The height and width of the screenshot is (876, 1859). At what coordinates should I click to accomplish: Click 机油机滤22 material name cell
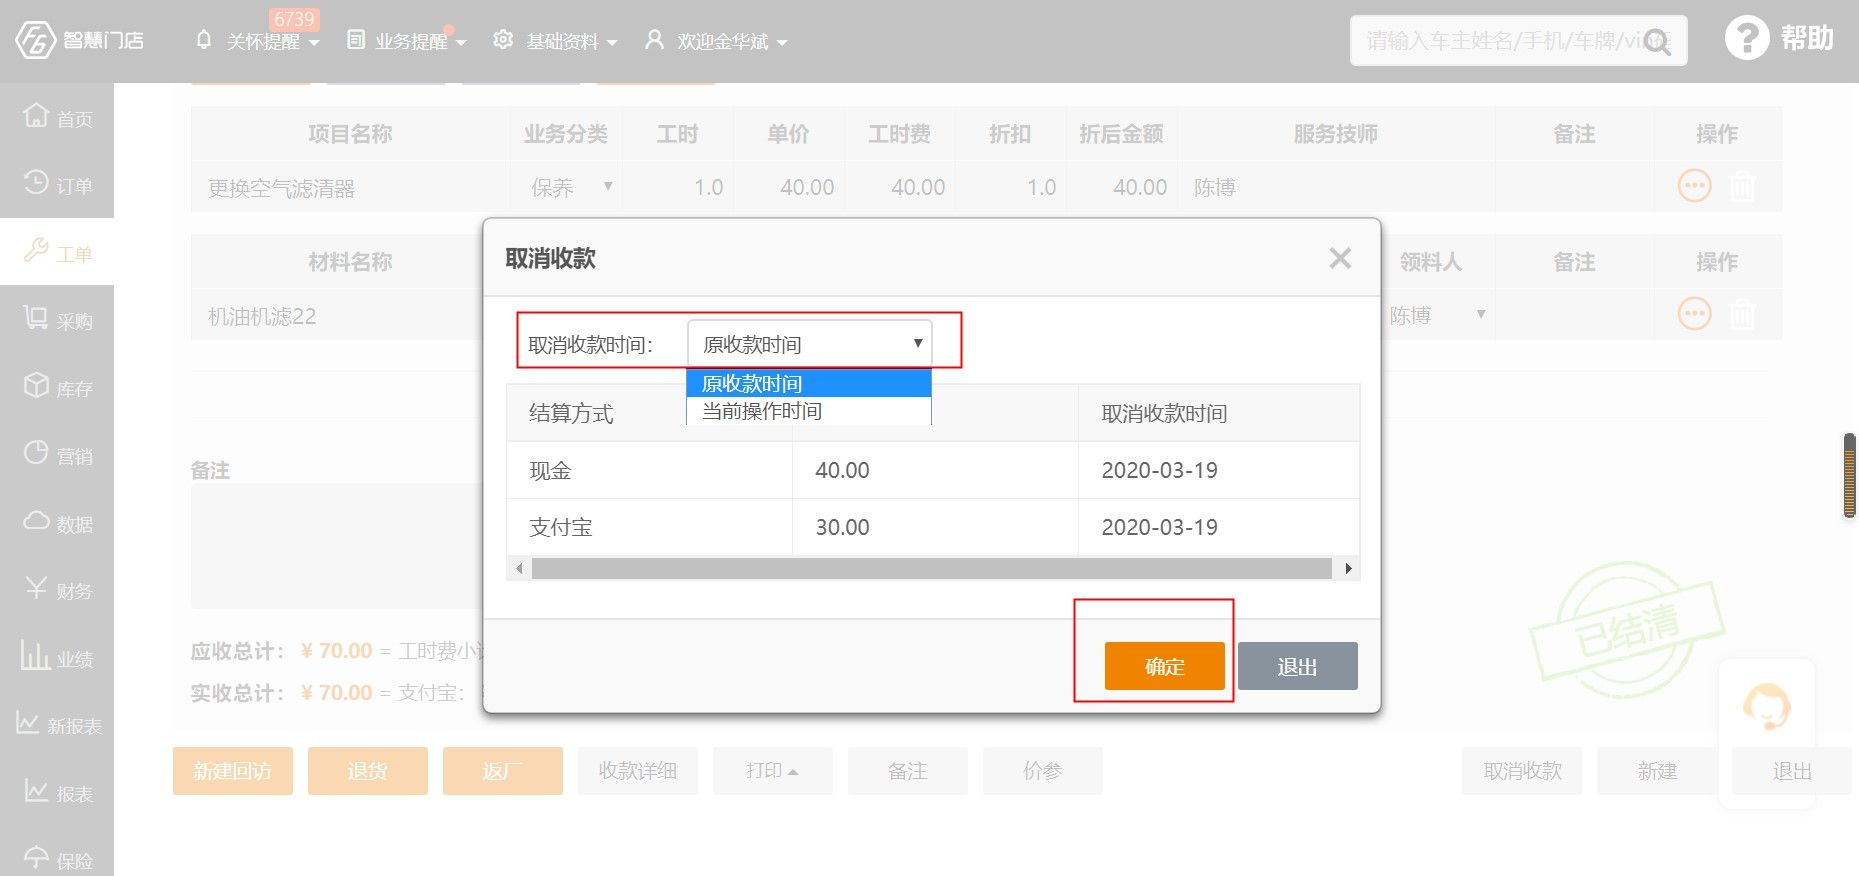pyautogui.click(x=337, y=316)
